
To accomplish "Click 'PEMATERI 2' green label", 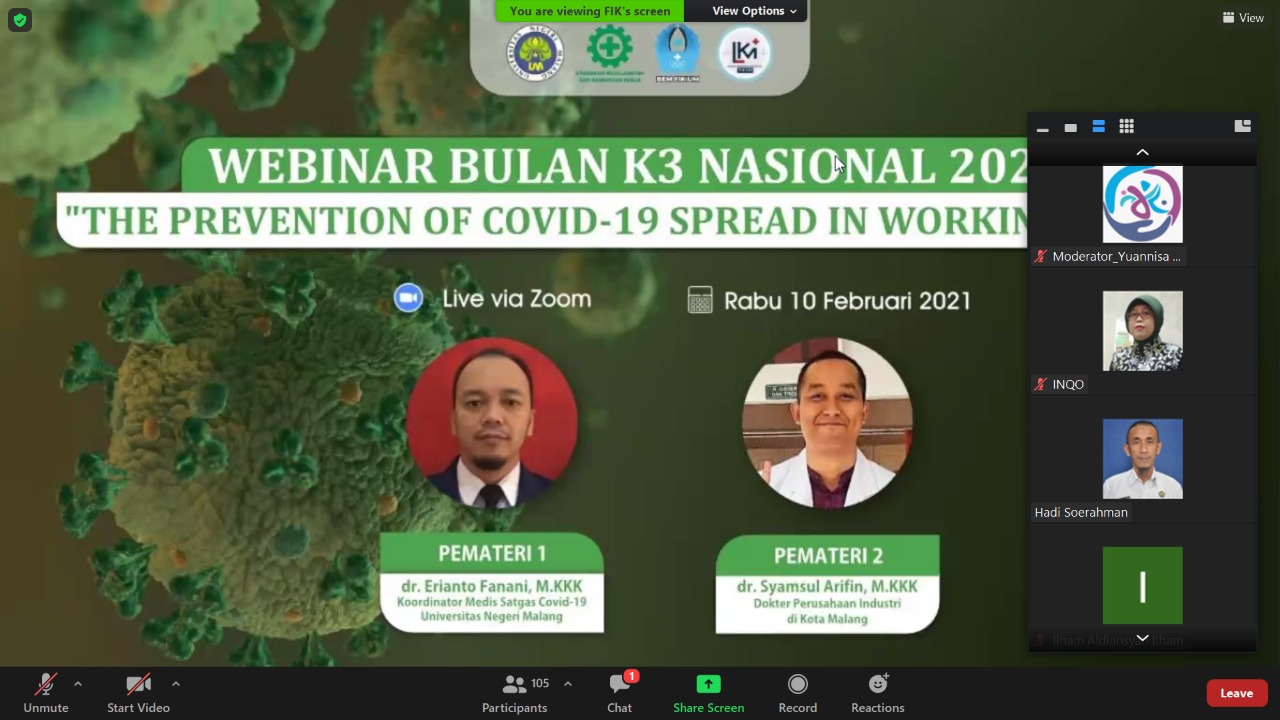I will tap(828, 555).
